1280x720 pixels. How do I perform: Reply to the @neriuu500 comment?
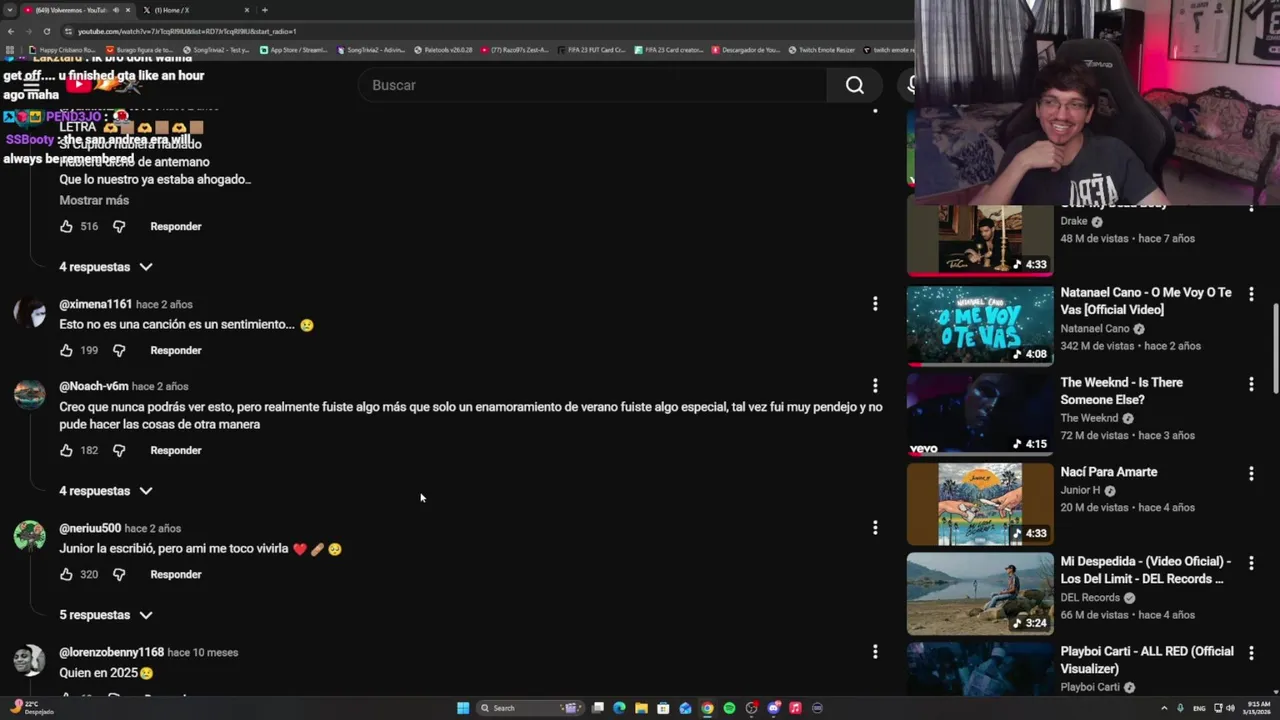176,574
